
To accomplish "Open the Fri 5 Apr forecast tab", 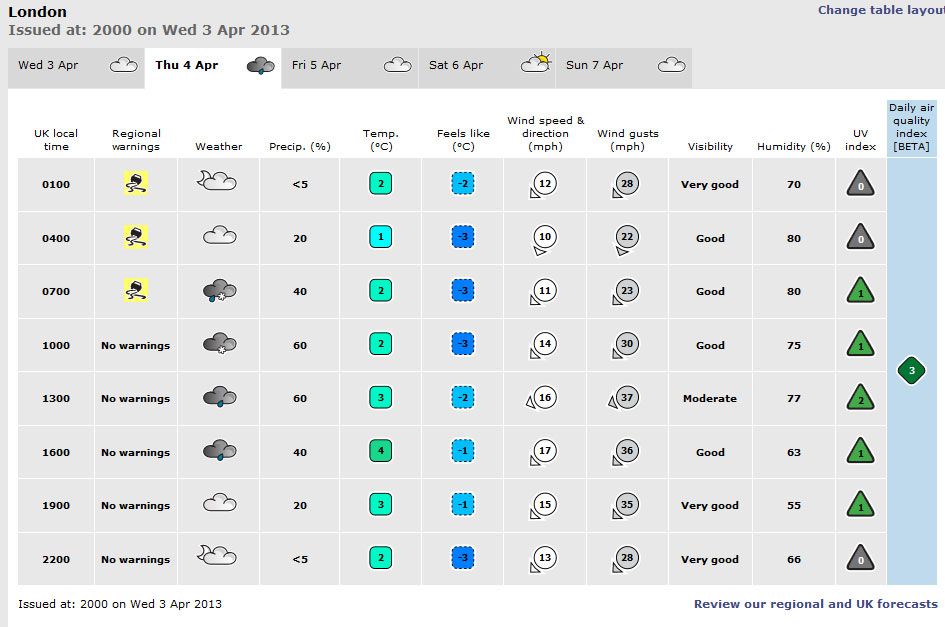I will pyautogui.click(x=350, y=66).
